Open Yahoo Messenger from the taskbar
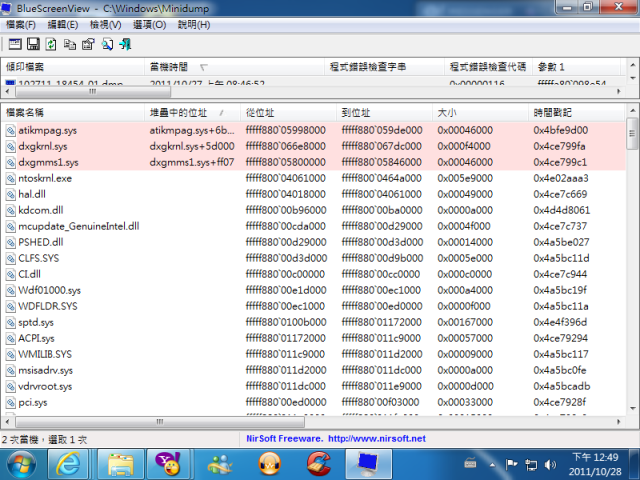This screenshot has width=640, height=480. (168, 464)
